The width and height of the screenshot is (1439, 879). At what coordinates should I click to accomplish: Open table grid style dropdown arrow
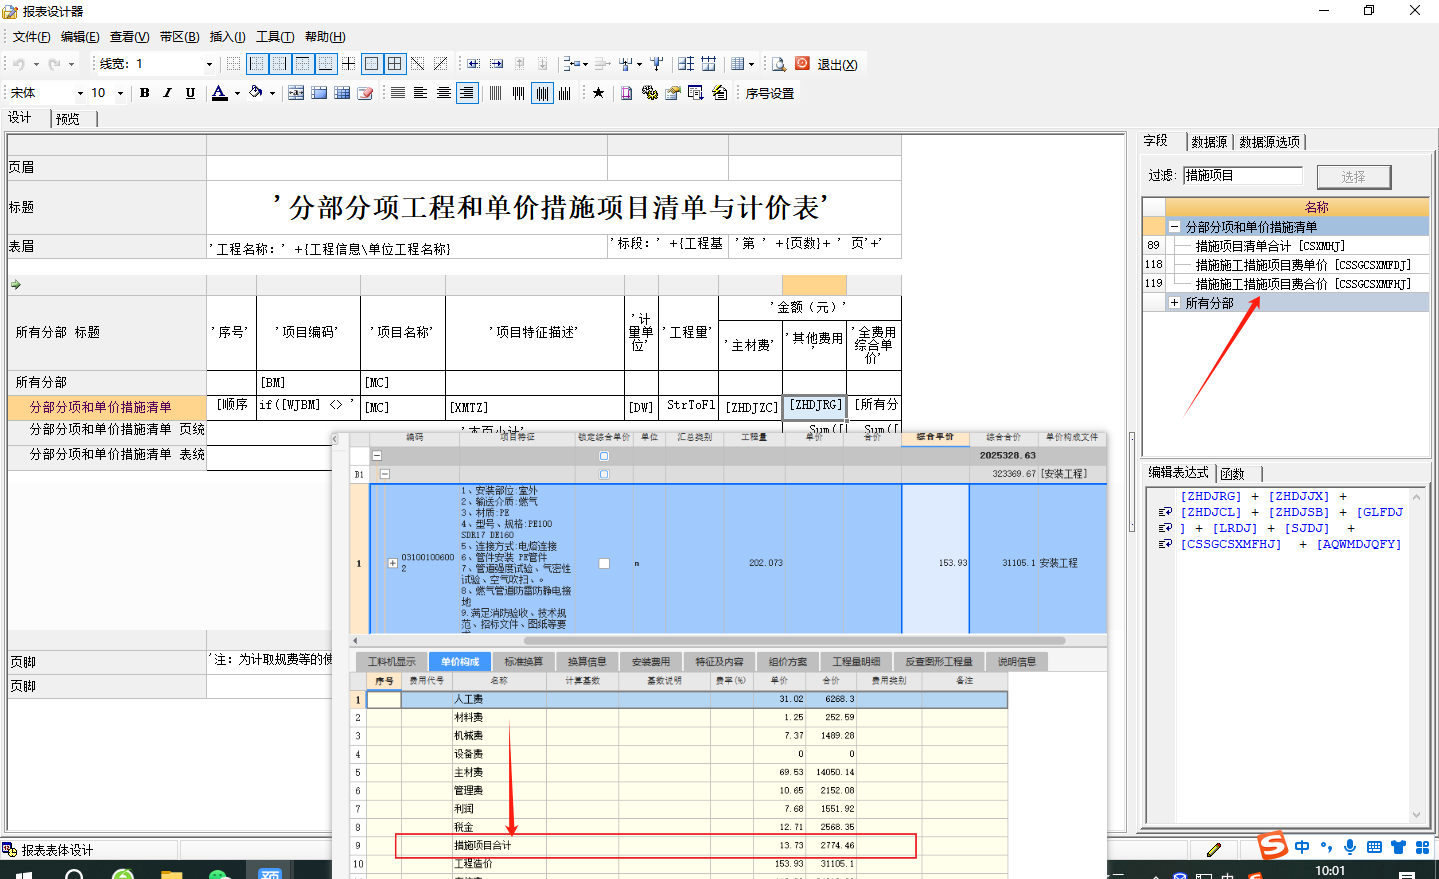pyautogui.click(x=751, y=64)
